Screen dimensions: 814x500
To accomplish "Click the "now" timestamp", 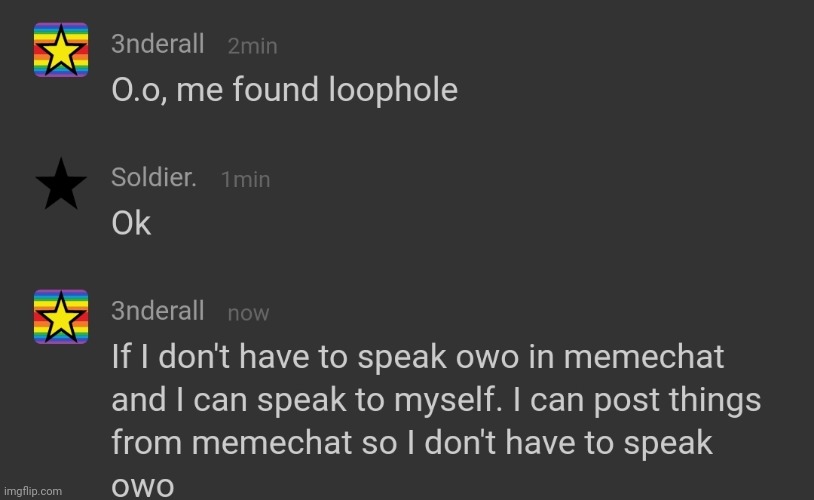I will point(248,313).
